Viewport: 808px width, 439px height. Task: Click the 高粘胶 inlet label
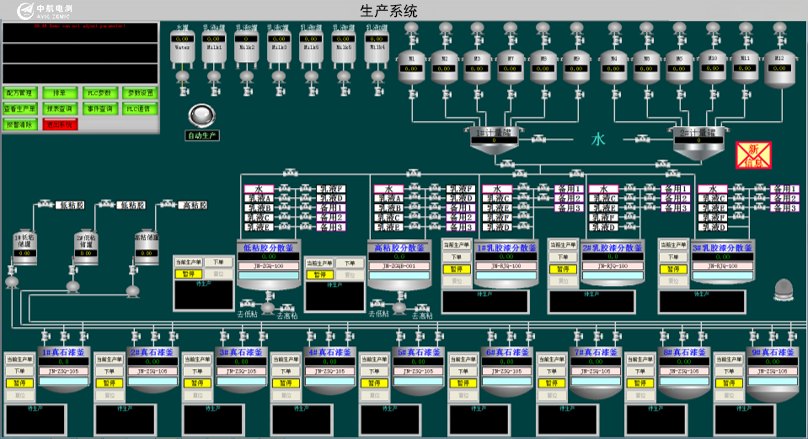(x=195, y=205)
